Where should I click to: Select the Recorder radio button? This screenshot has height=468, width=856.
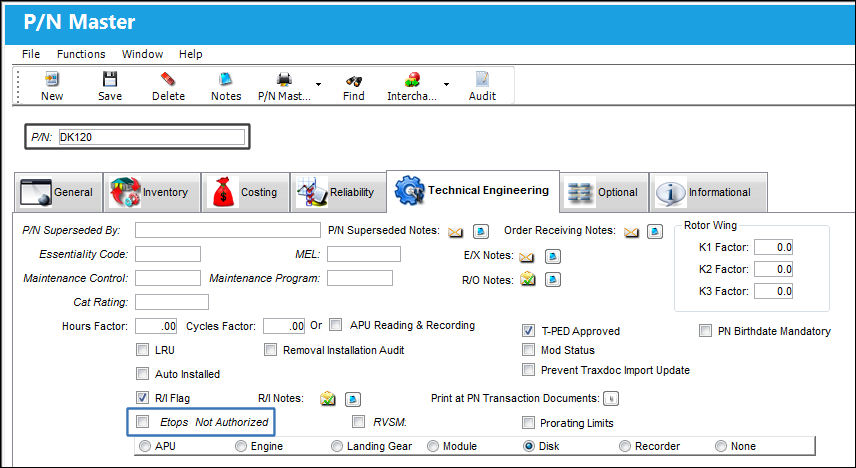(625, 446)
